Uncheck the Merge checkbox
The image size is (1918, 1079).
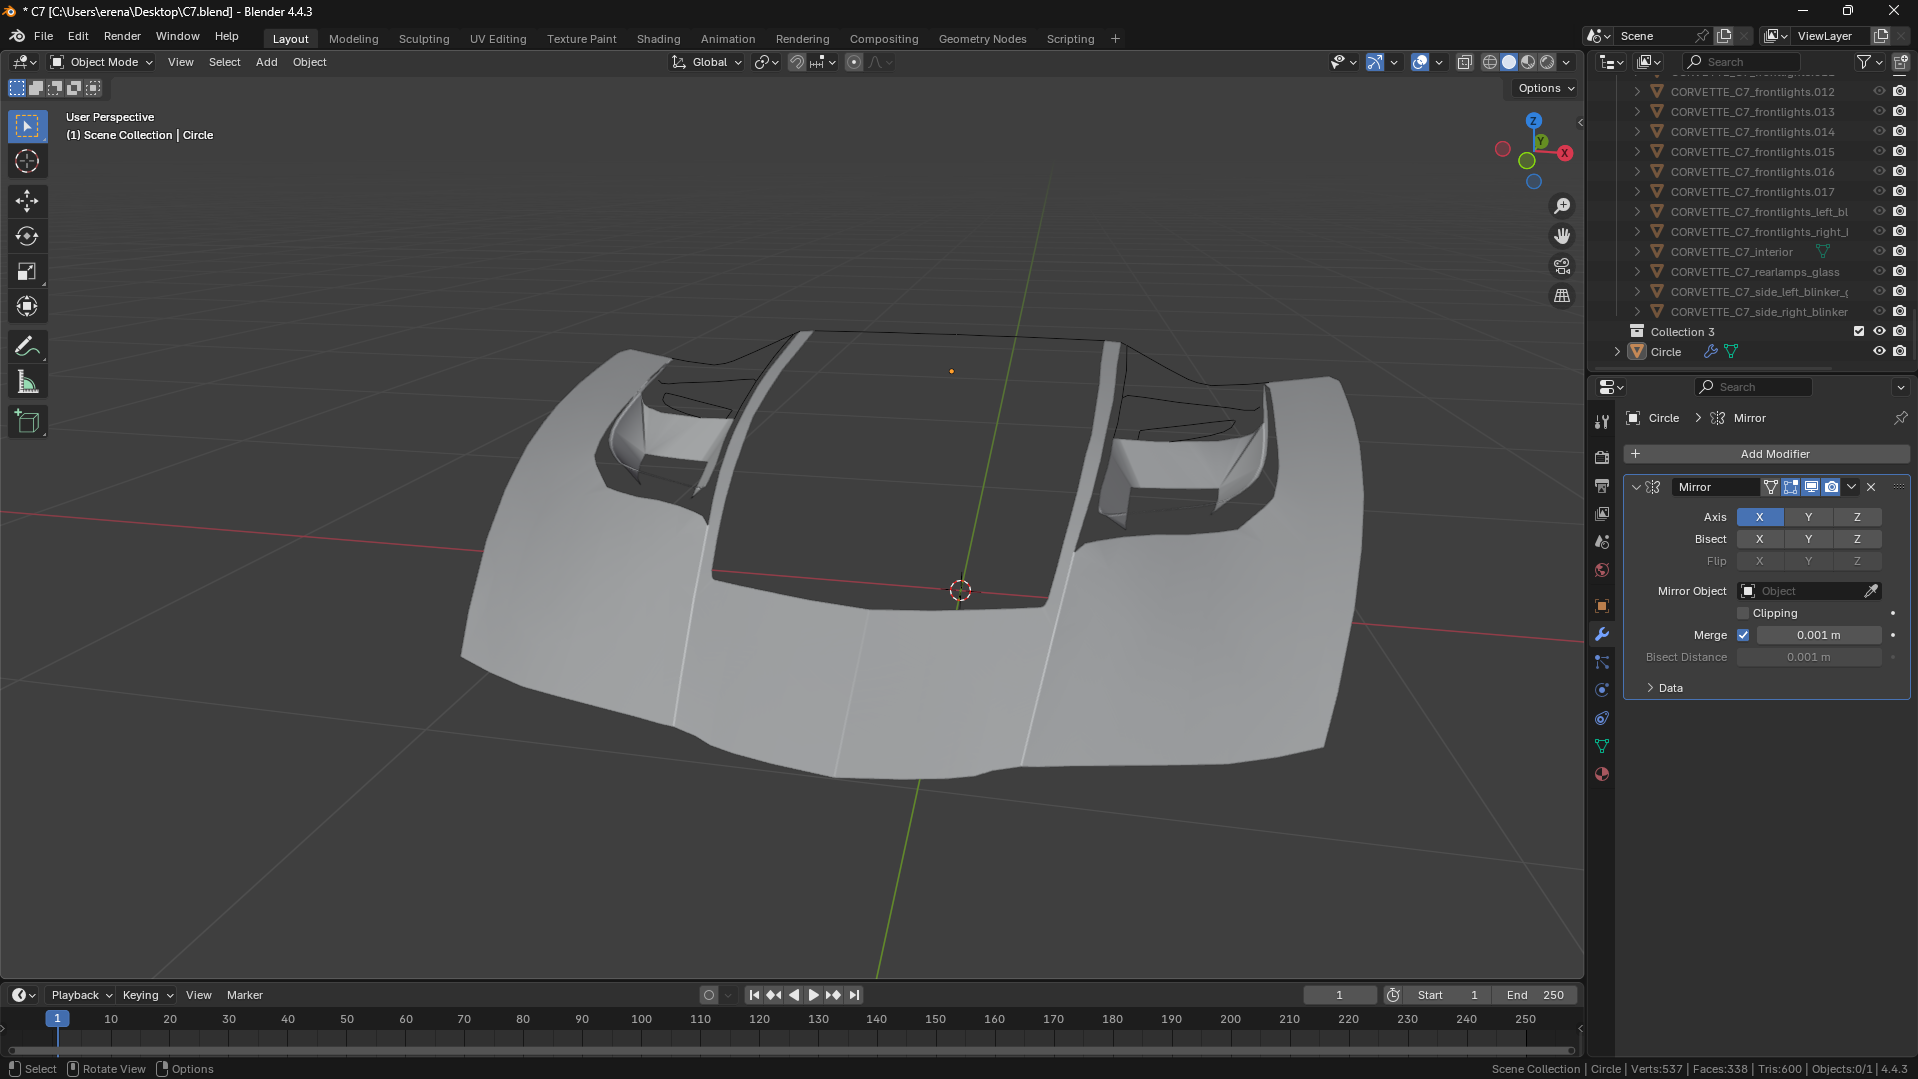coord(1743,635)
